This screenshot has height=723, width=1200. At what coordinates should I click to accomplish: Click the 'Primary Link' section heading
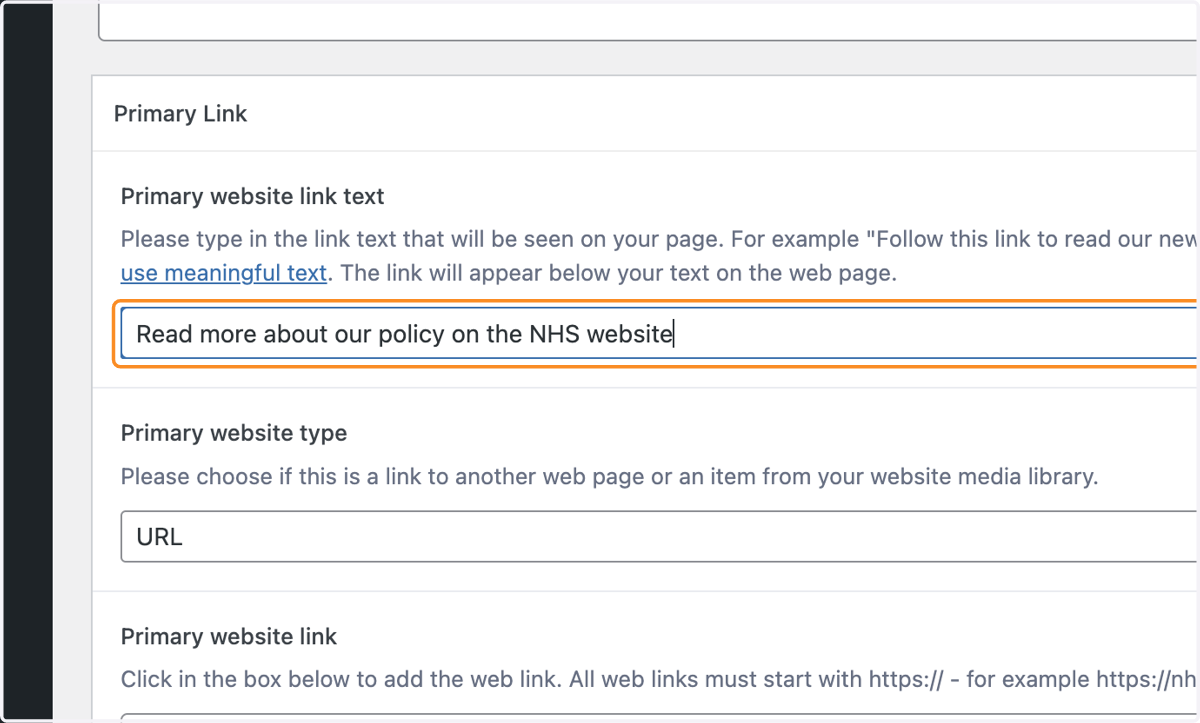(x=181, y=114)
